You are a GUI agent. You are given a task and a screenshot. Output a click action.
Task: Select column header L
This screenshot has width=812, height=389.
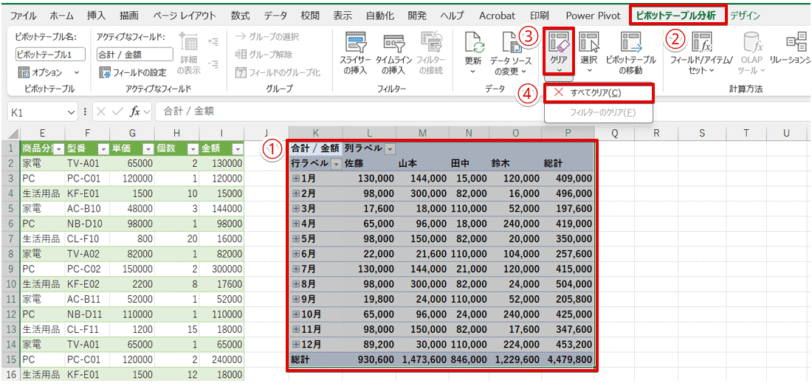click(x=370, y=134)
